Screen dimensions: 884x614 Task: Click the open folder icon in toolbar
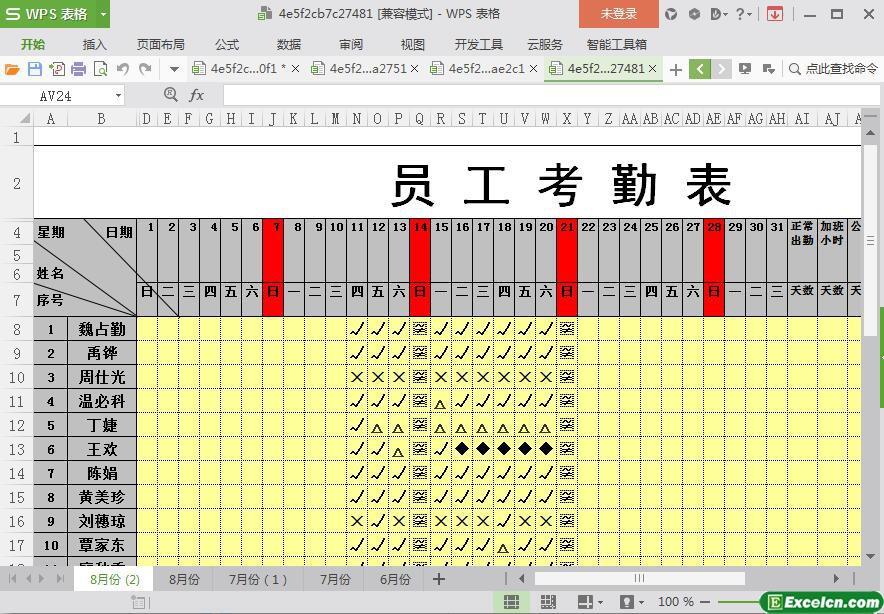point(12,69)
